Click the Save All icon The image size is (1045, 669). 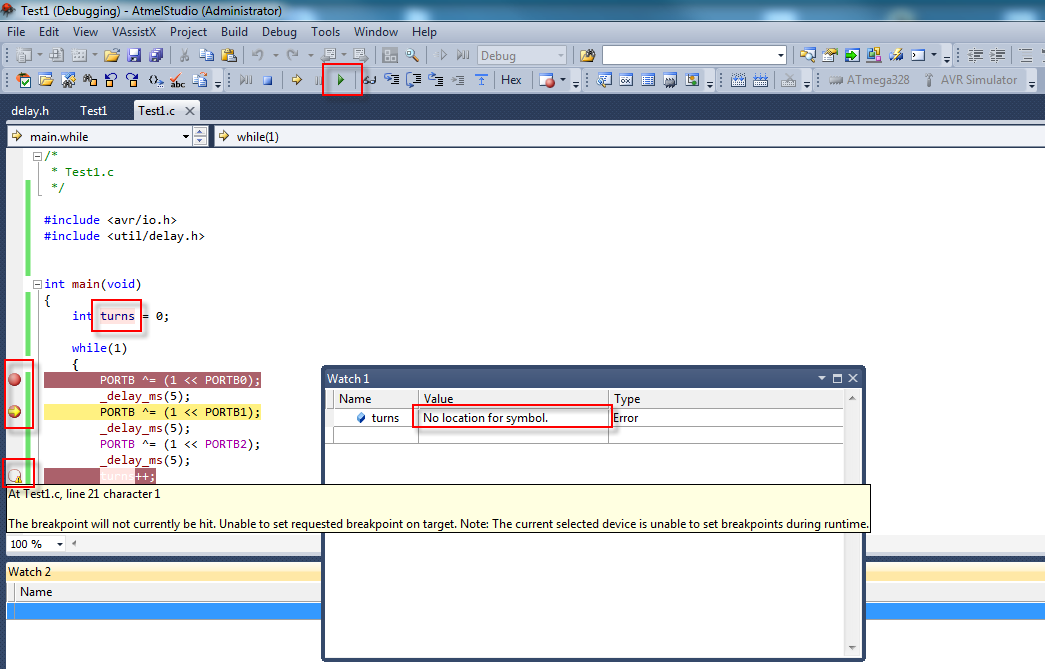[x=156, y=55]
